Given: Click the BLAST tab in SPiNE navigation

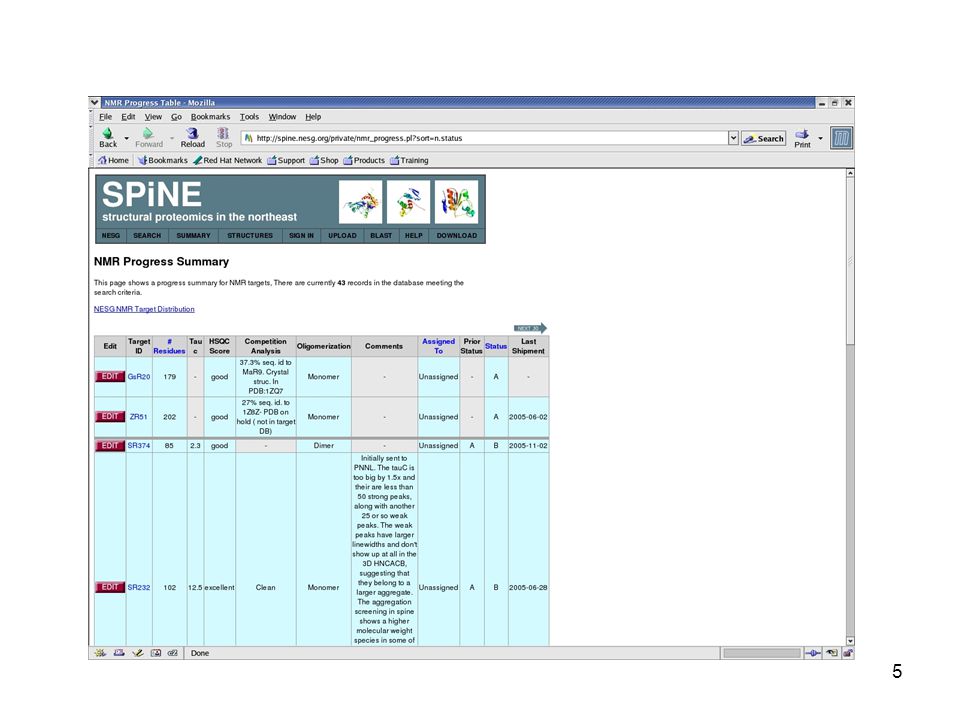Looking at the screenshot, I should point(381,236).
